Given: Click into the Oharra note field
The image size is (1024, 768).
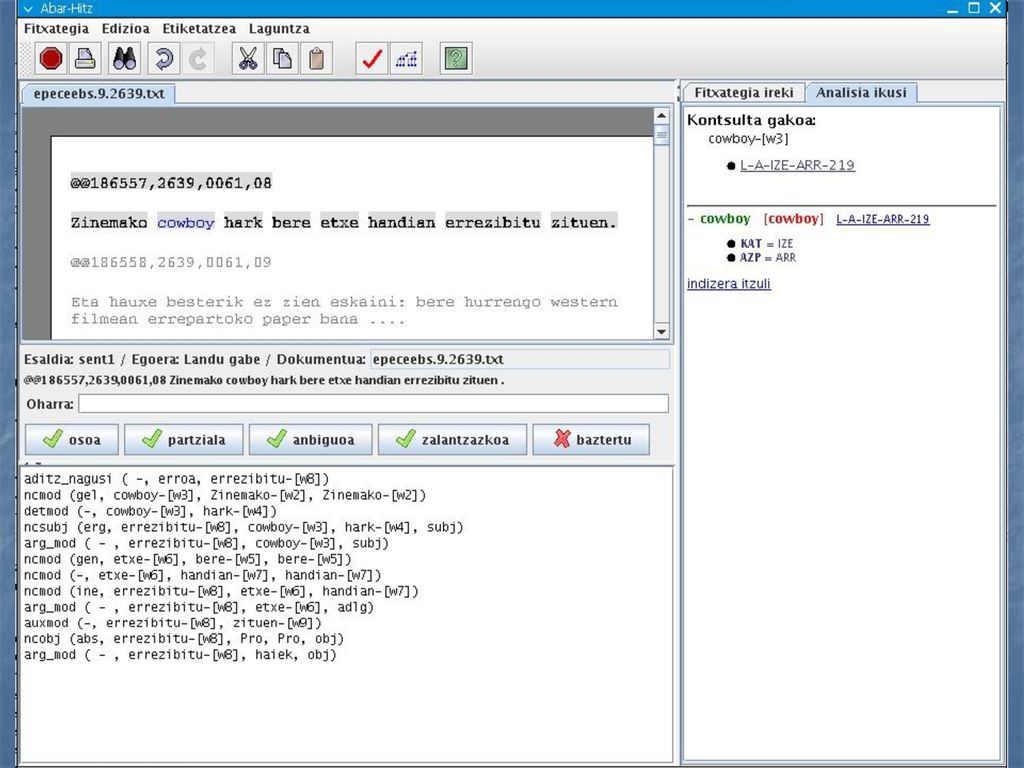Looking at the screenshot, I should (373, 404).
